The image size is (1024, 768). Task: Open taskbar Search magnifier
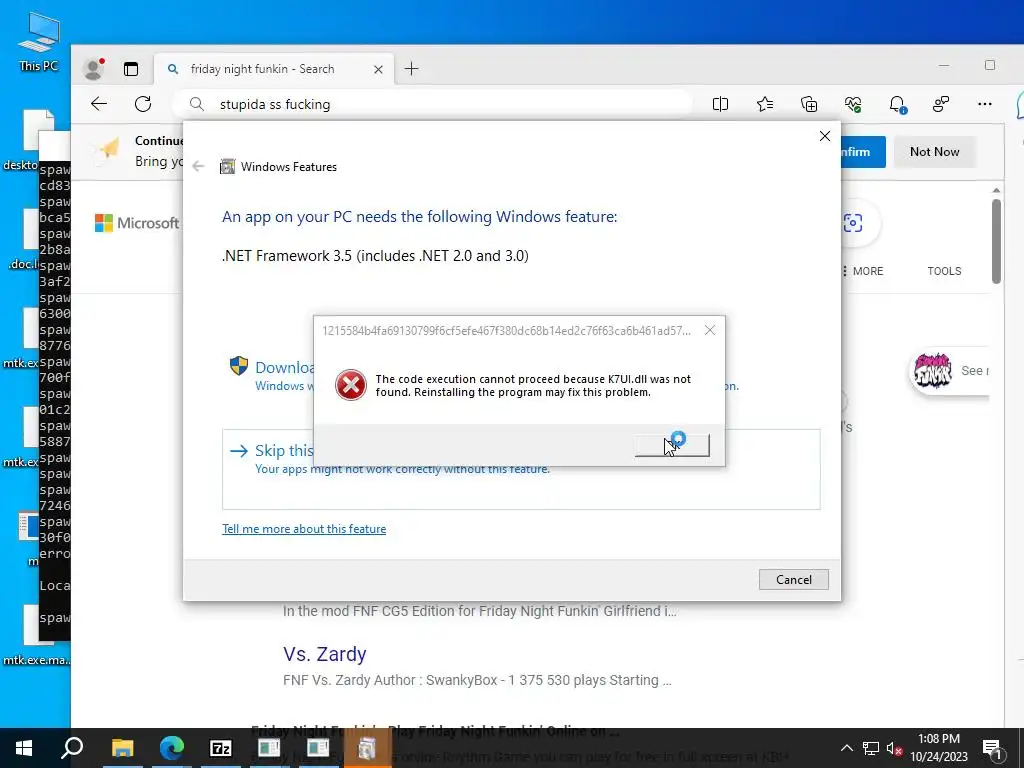pyautogui.click(x=72, y=748)
